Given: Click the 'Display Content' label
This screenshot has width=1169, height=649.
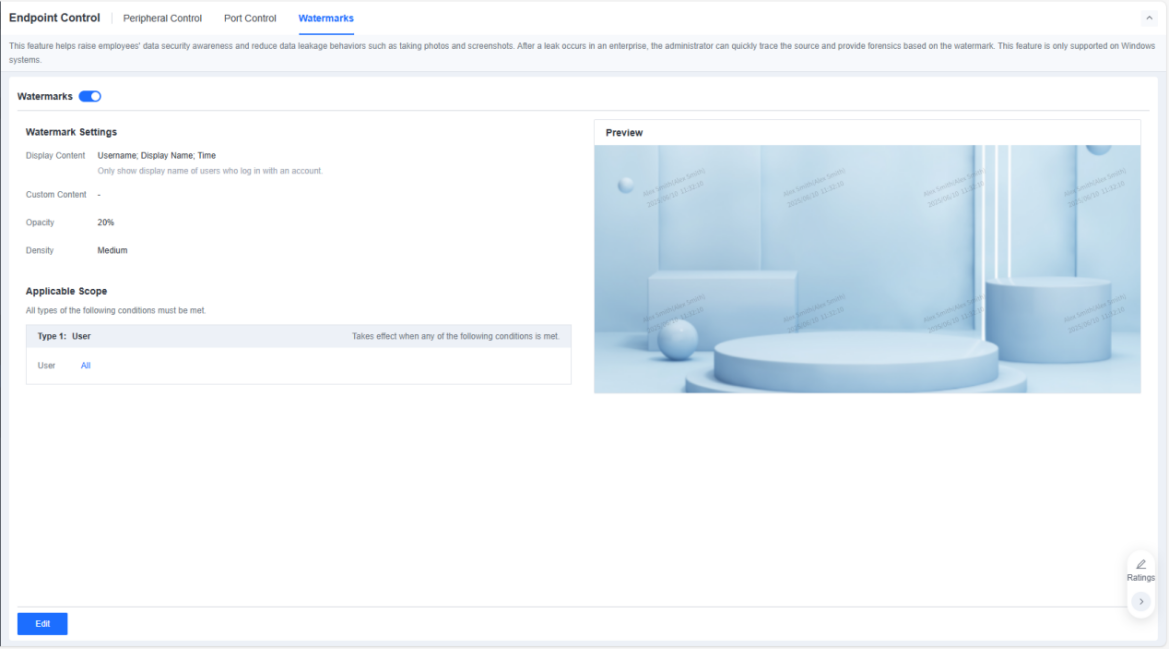Looking at the screenshot, I should point(55,156).
